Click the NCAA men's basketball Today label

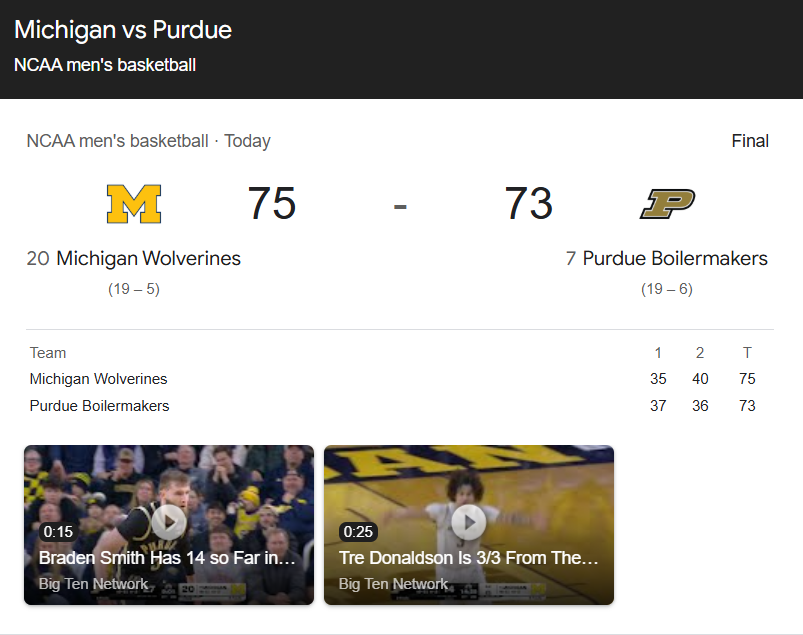[x=149, y=141]
